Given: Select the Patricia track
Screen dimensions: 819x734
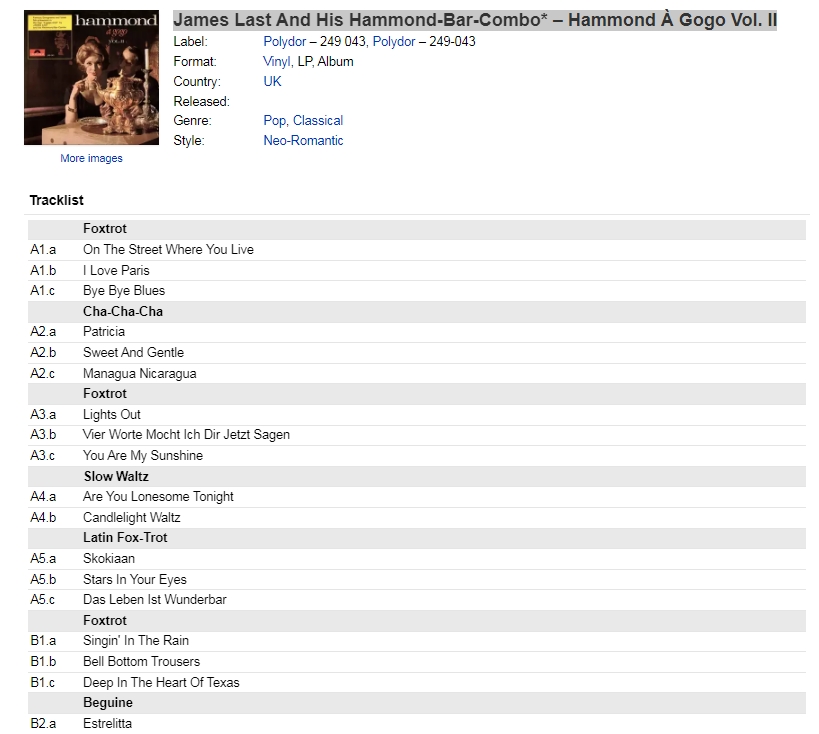Looking at the screenshot, I should (104, 332).
